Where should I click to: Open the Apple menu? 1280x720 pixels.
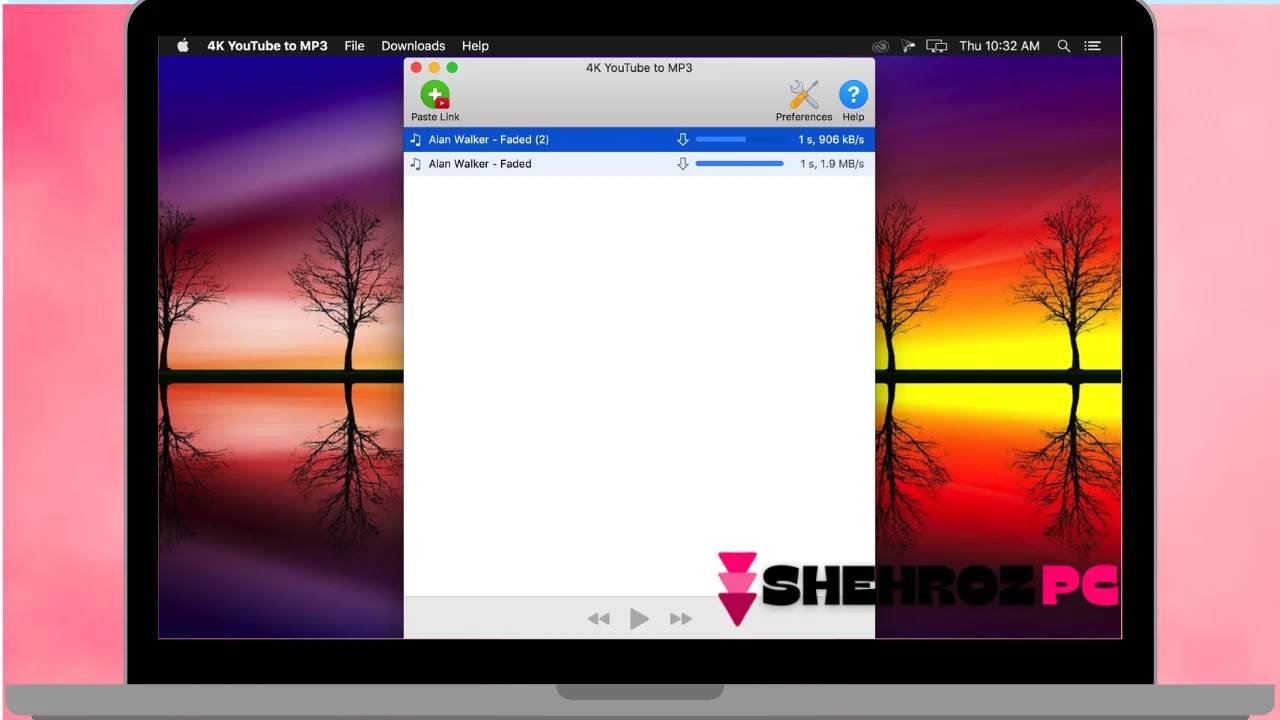coord(183,46)
